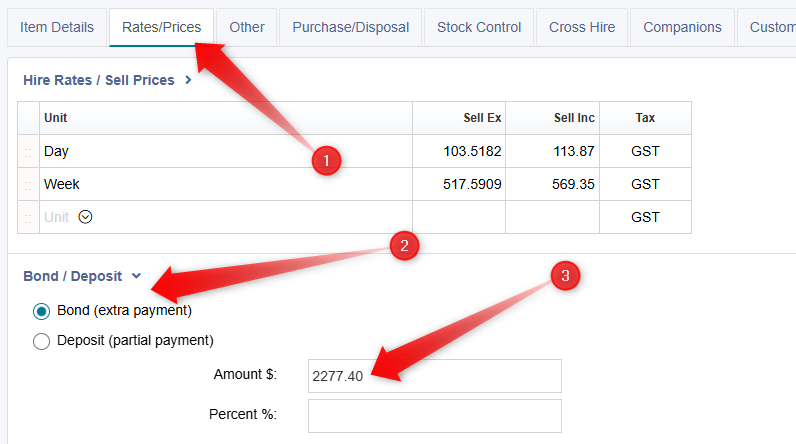796x444 pixels.
Task: Click the Day row GST tax cell
Action: [645, 152]
